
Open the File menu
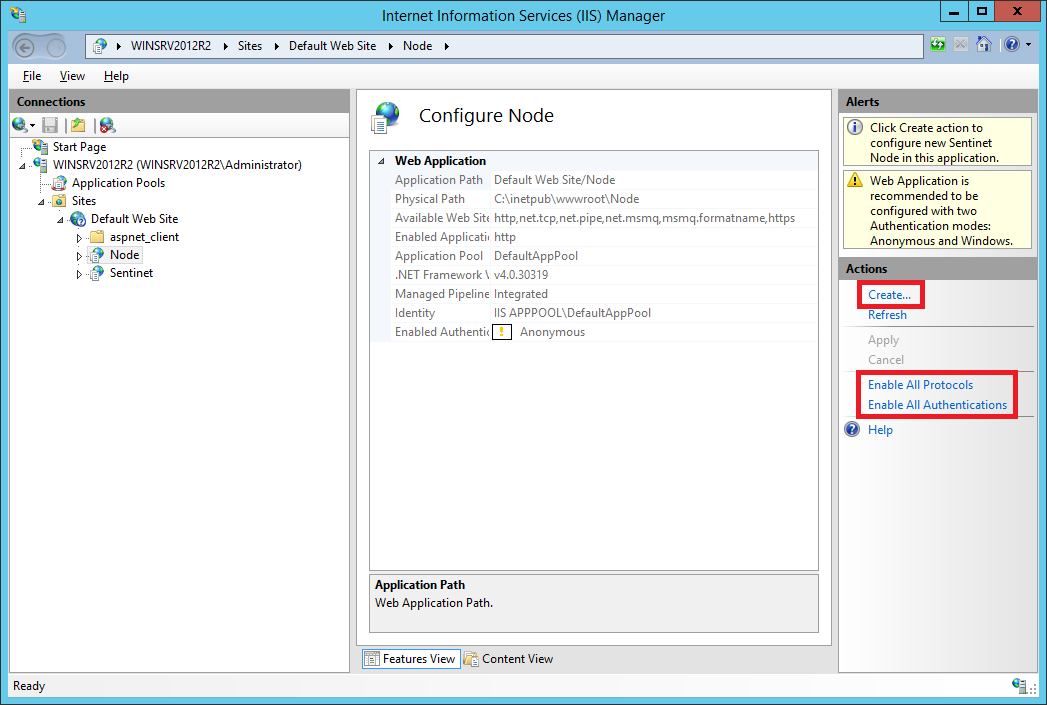(32, 76)
